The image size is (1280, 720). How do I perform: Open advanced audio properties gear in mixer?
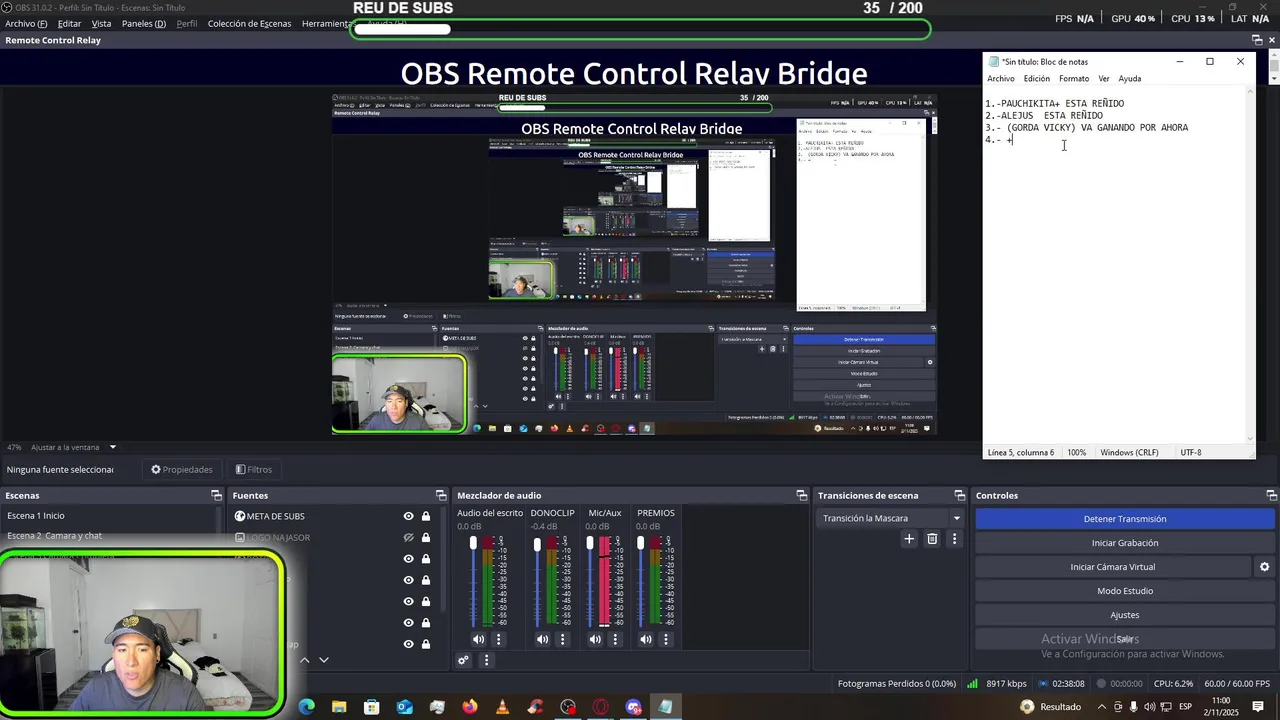[x=463, y=660]
